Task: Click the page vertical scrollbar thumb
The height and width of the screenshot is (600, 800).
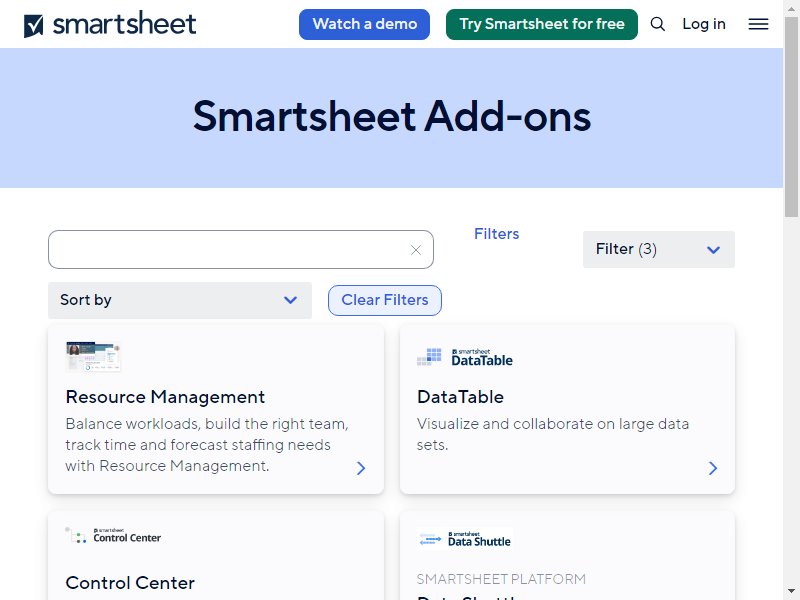Action: pyautogui.click(x=791, y=115)
